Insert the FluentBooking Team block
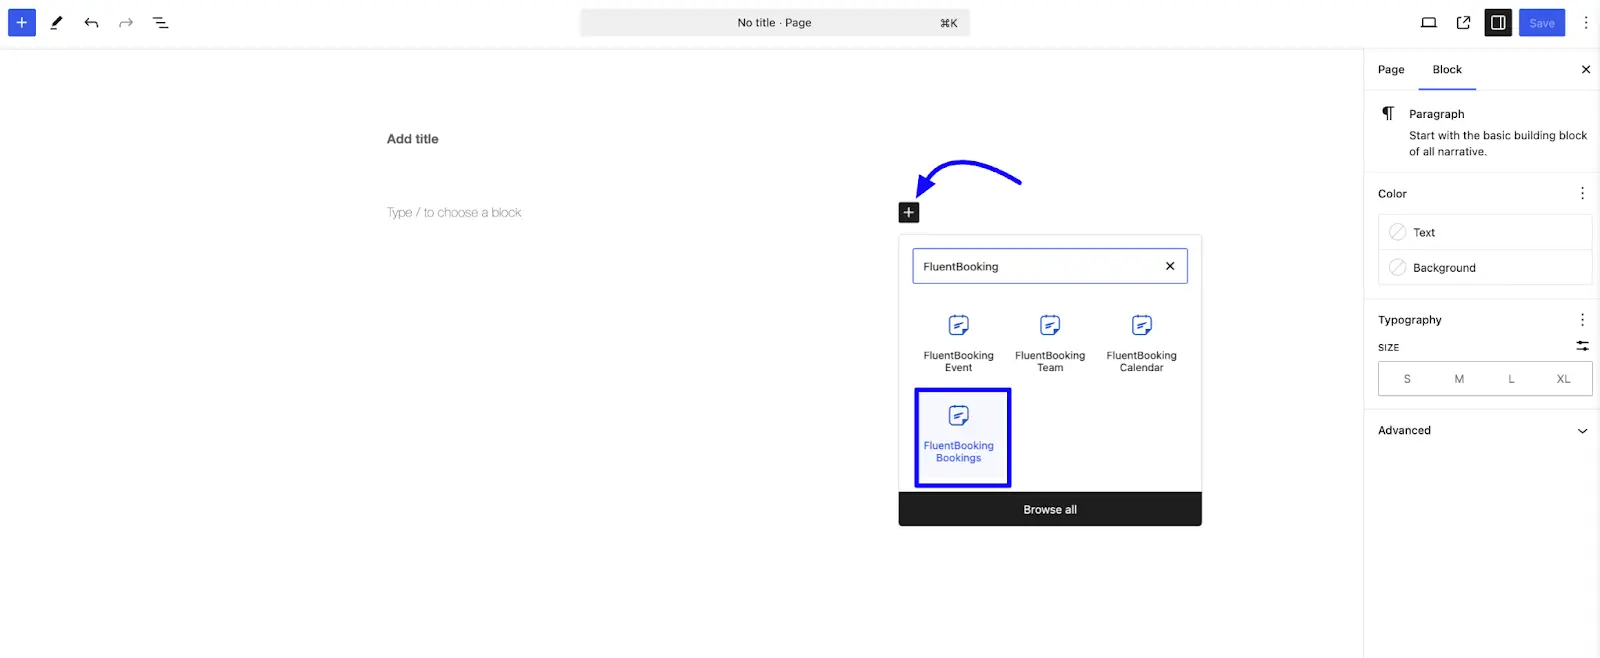This screenshot has height=658, width=1600. (1050, 343)
